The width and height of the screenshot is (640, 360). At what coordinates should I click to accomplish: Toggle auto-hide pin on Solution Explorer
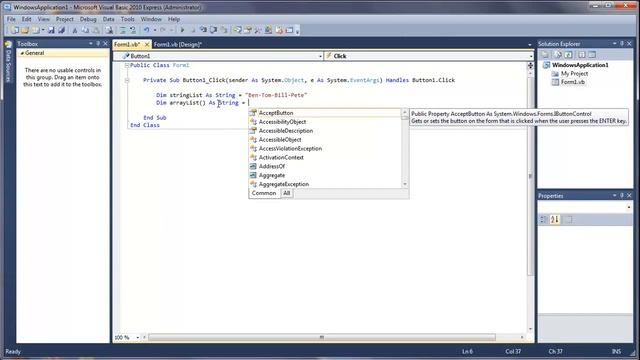pos(622,43)
